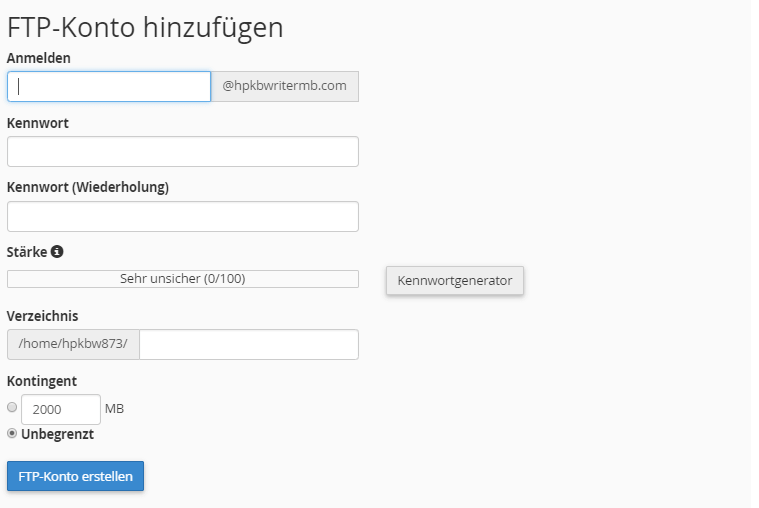Click the quota field showing 2000

(x=61, y=409)
